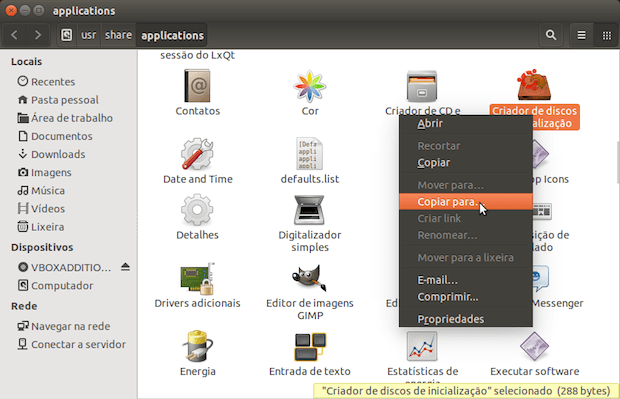The width and height of the screenshot is (620, 399).
Task: Select the Executar software icon
Action: 534,346
